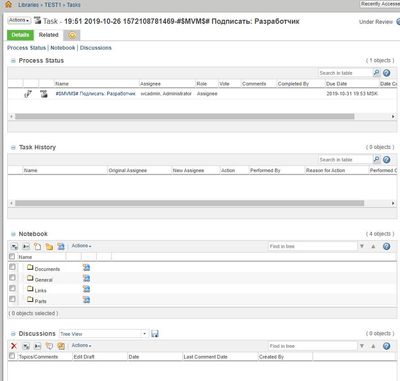Check the Documents folder checkbox
Image resolution: width=400 pixels, height=381 pixels.
[x=12, y=267]
